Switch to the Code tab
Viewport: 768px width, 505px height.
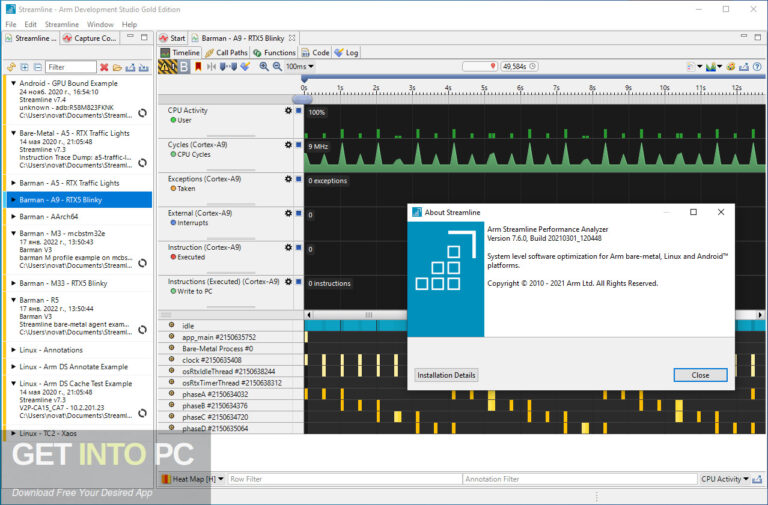tap(315, 52)
